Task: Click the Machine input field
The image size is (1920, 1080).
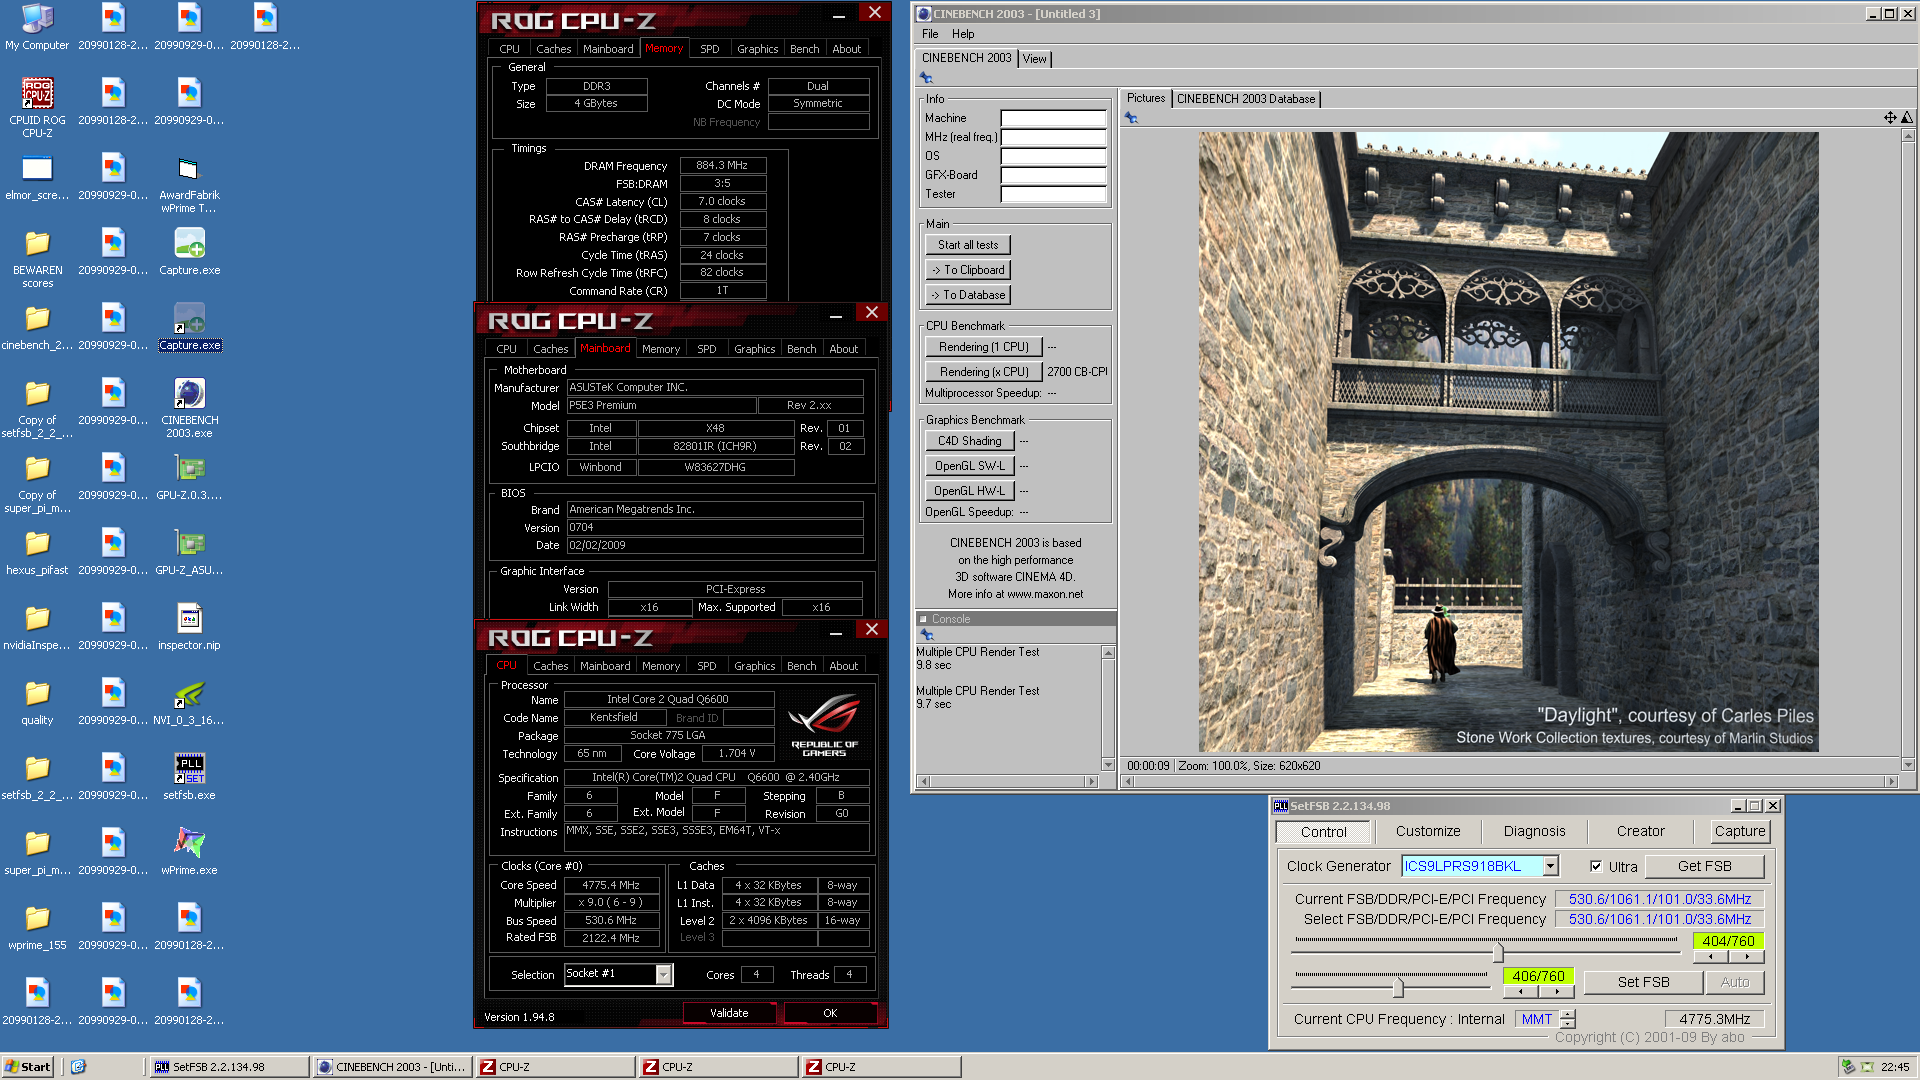Action: [1053, 118]
